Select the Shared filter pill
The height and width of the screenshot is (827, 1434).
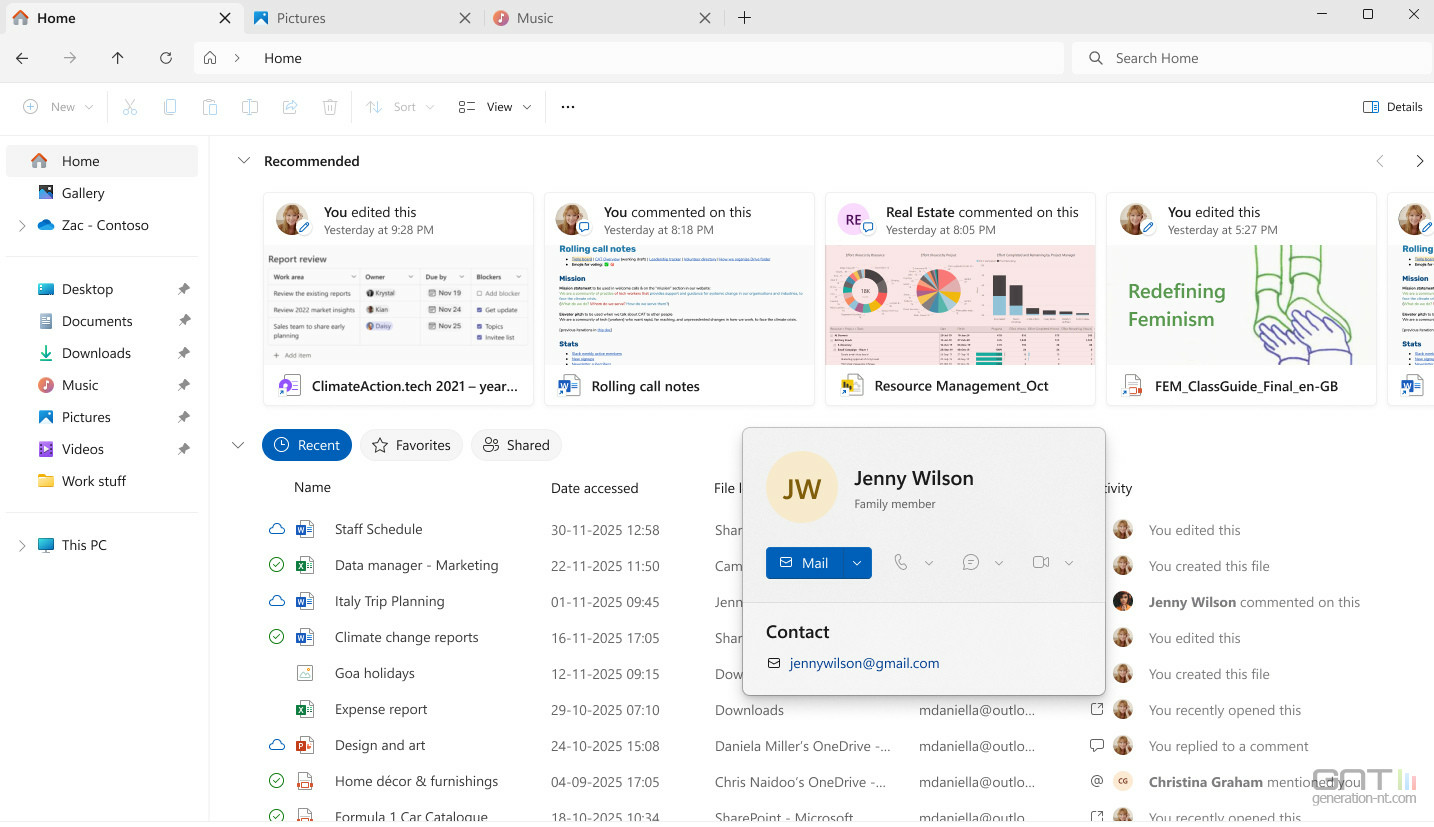click(x=516, y=445)
